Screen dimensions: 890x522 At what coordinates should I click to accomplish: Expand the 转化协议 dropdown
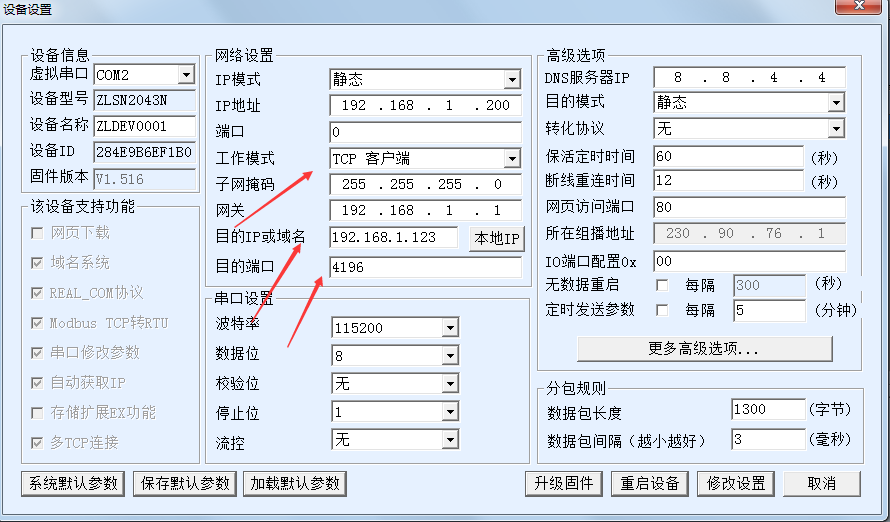[836, 129]
